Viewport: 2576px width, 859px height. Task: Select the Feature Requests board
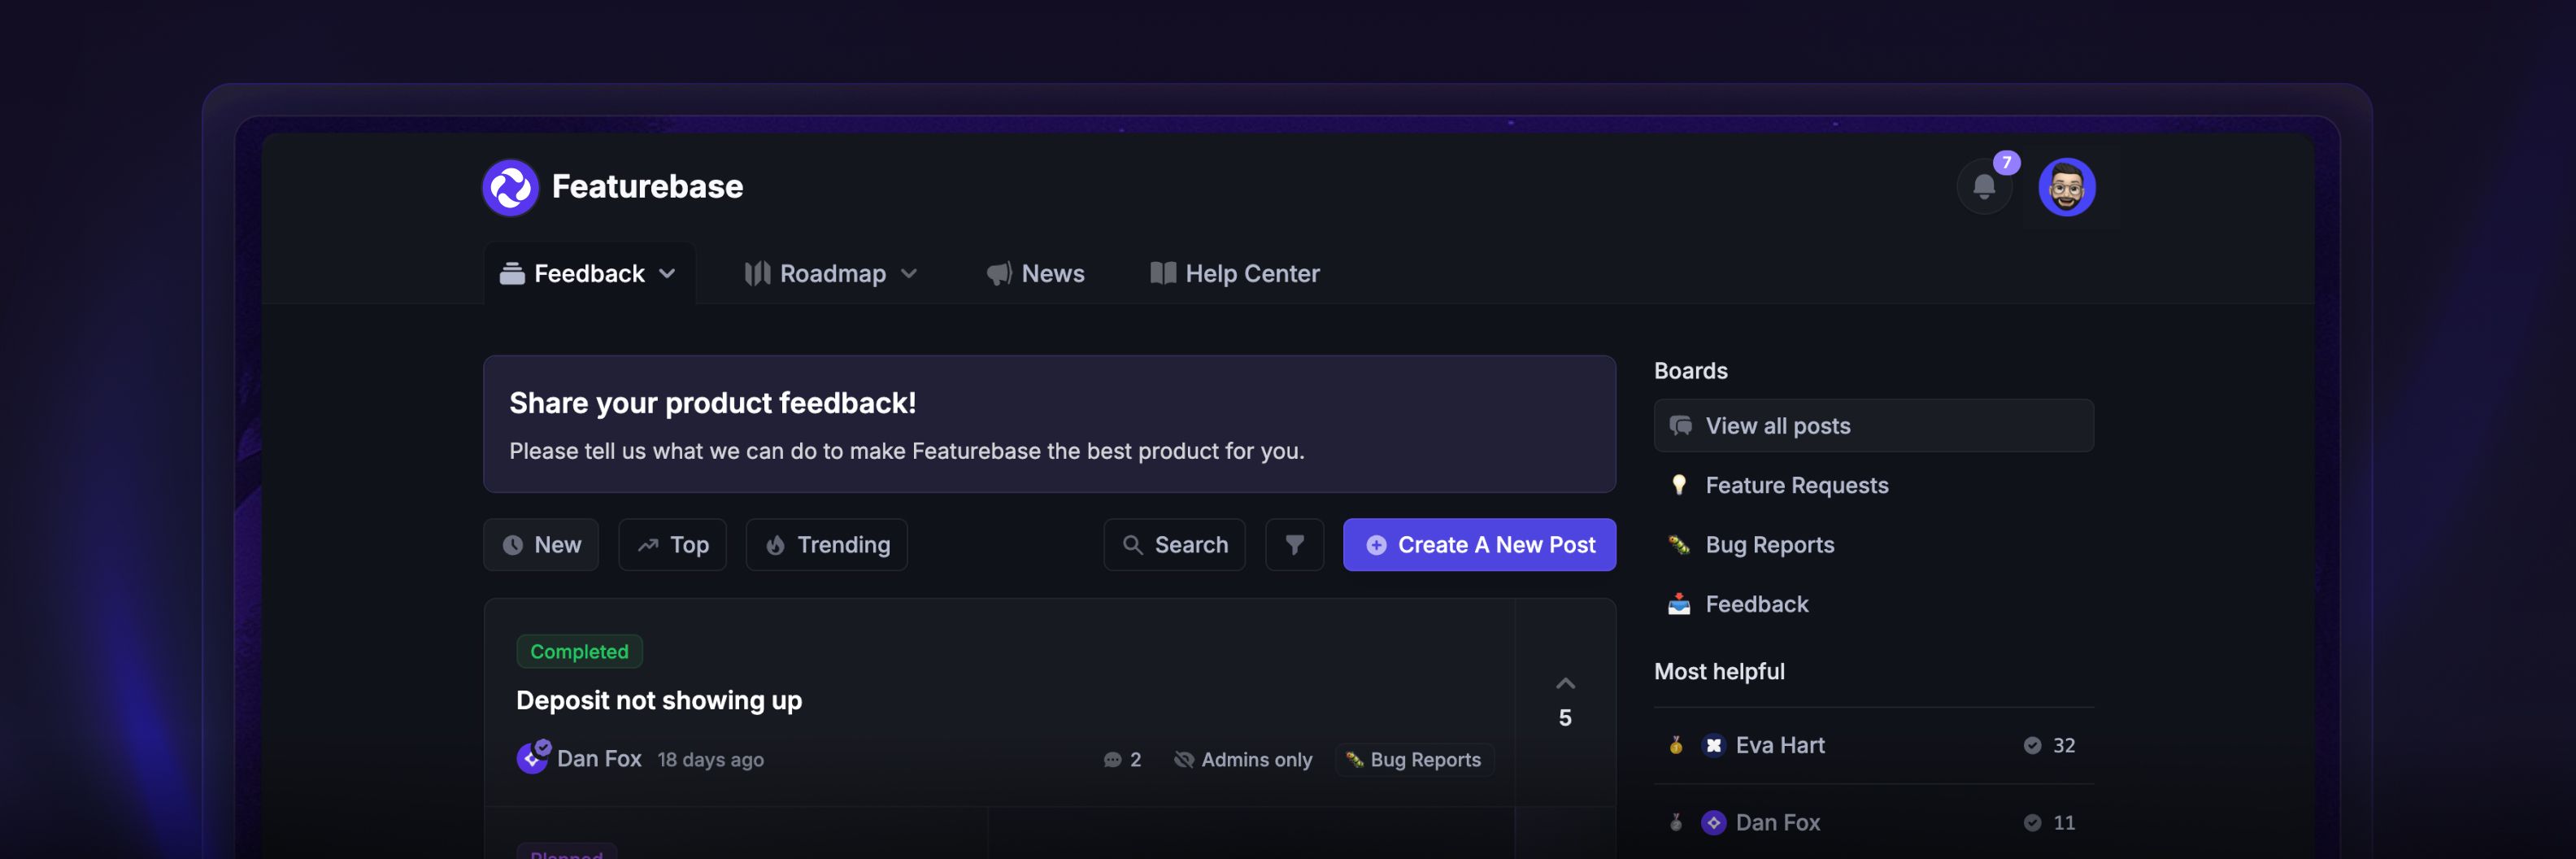click(1796, 486)
